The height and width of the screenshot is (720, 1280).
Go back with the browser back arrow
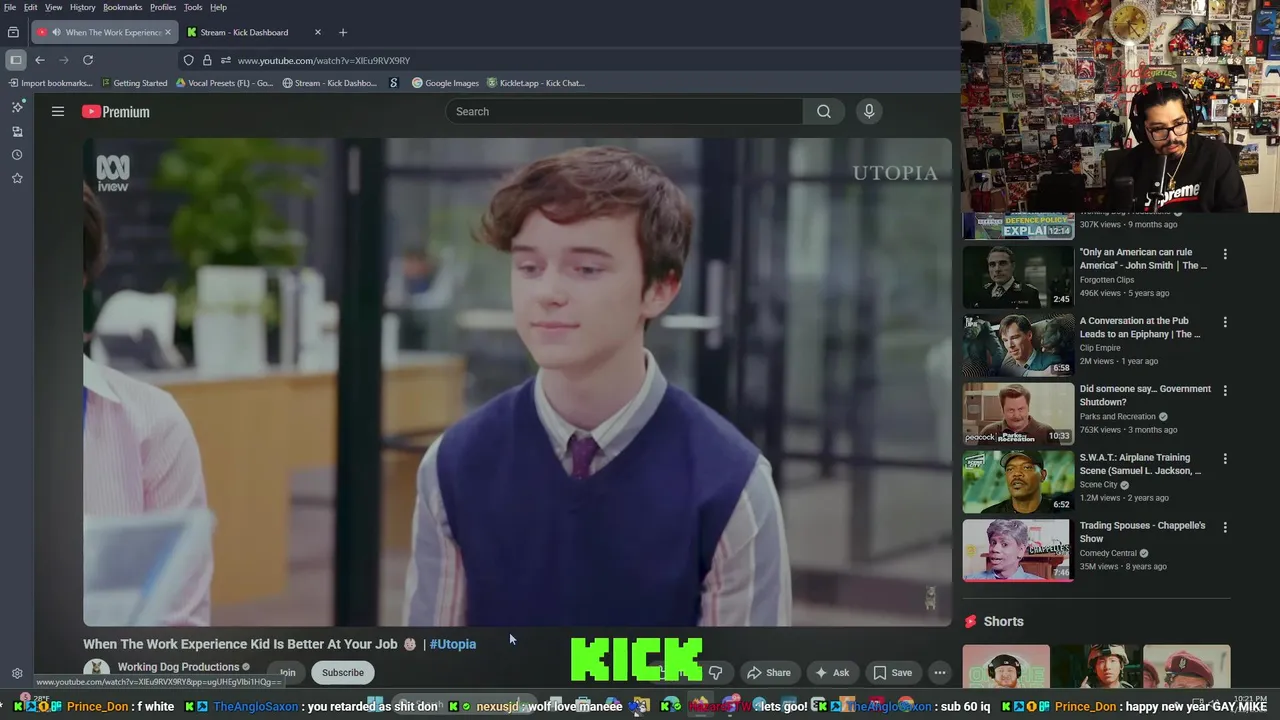point(40,60)
